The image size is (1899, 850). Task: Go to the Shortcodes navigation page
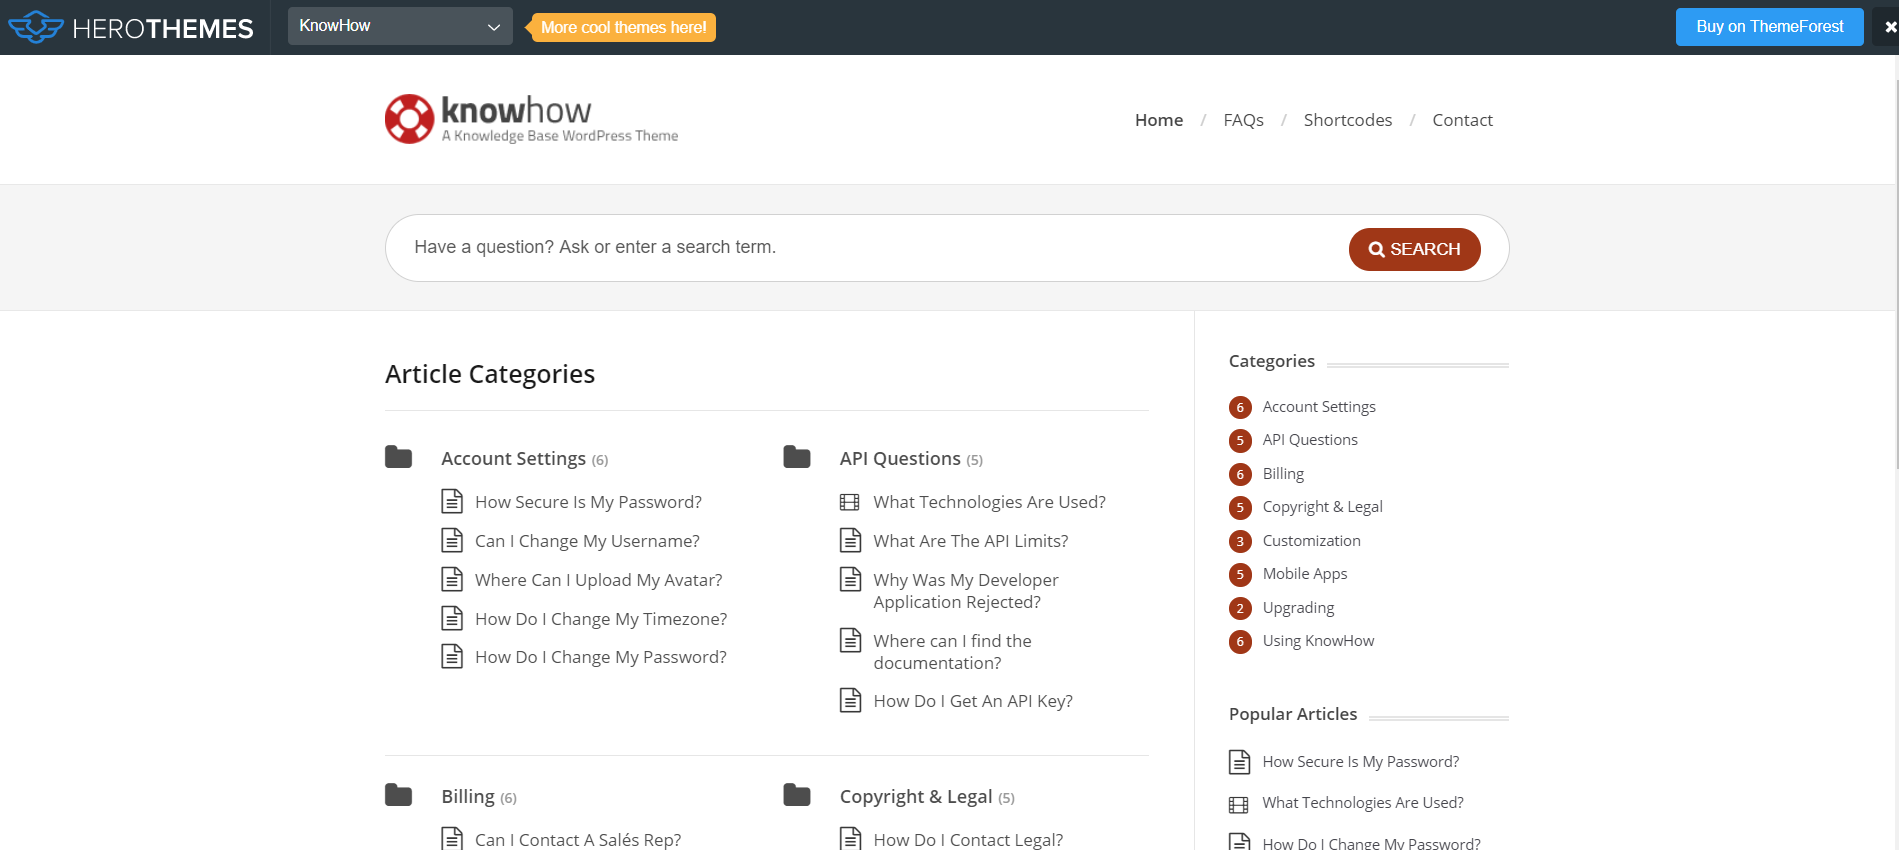[x=1347, y=120]
